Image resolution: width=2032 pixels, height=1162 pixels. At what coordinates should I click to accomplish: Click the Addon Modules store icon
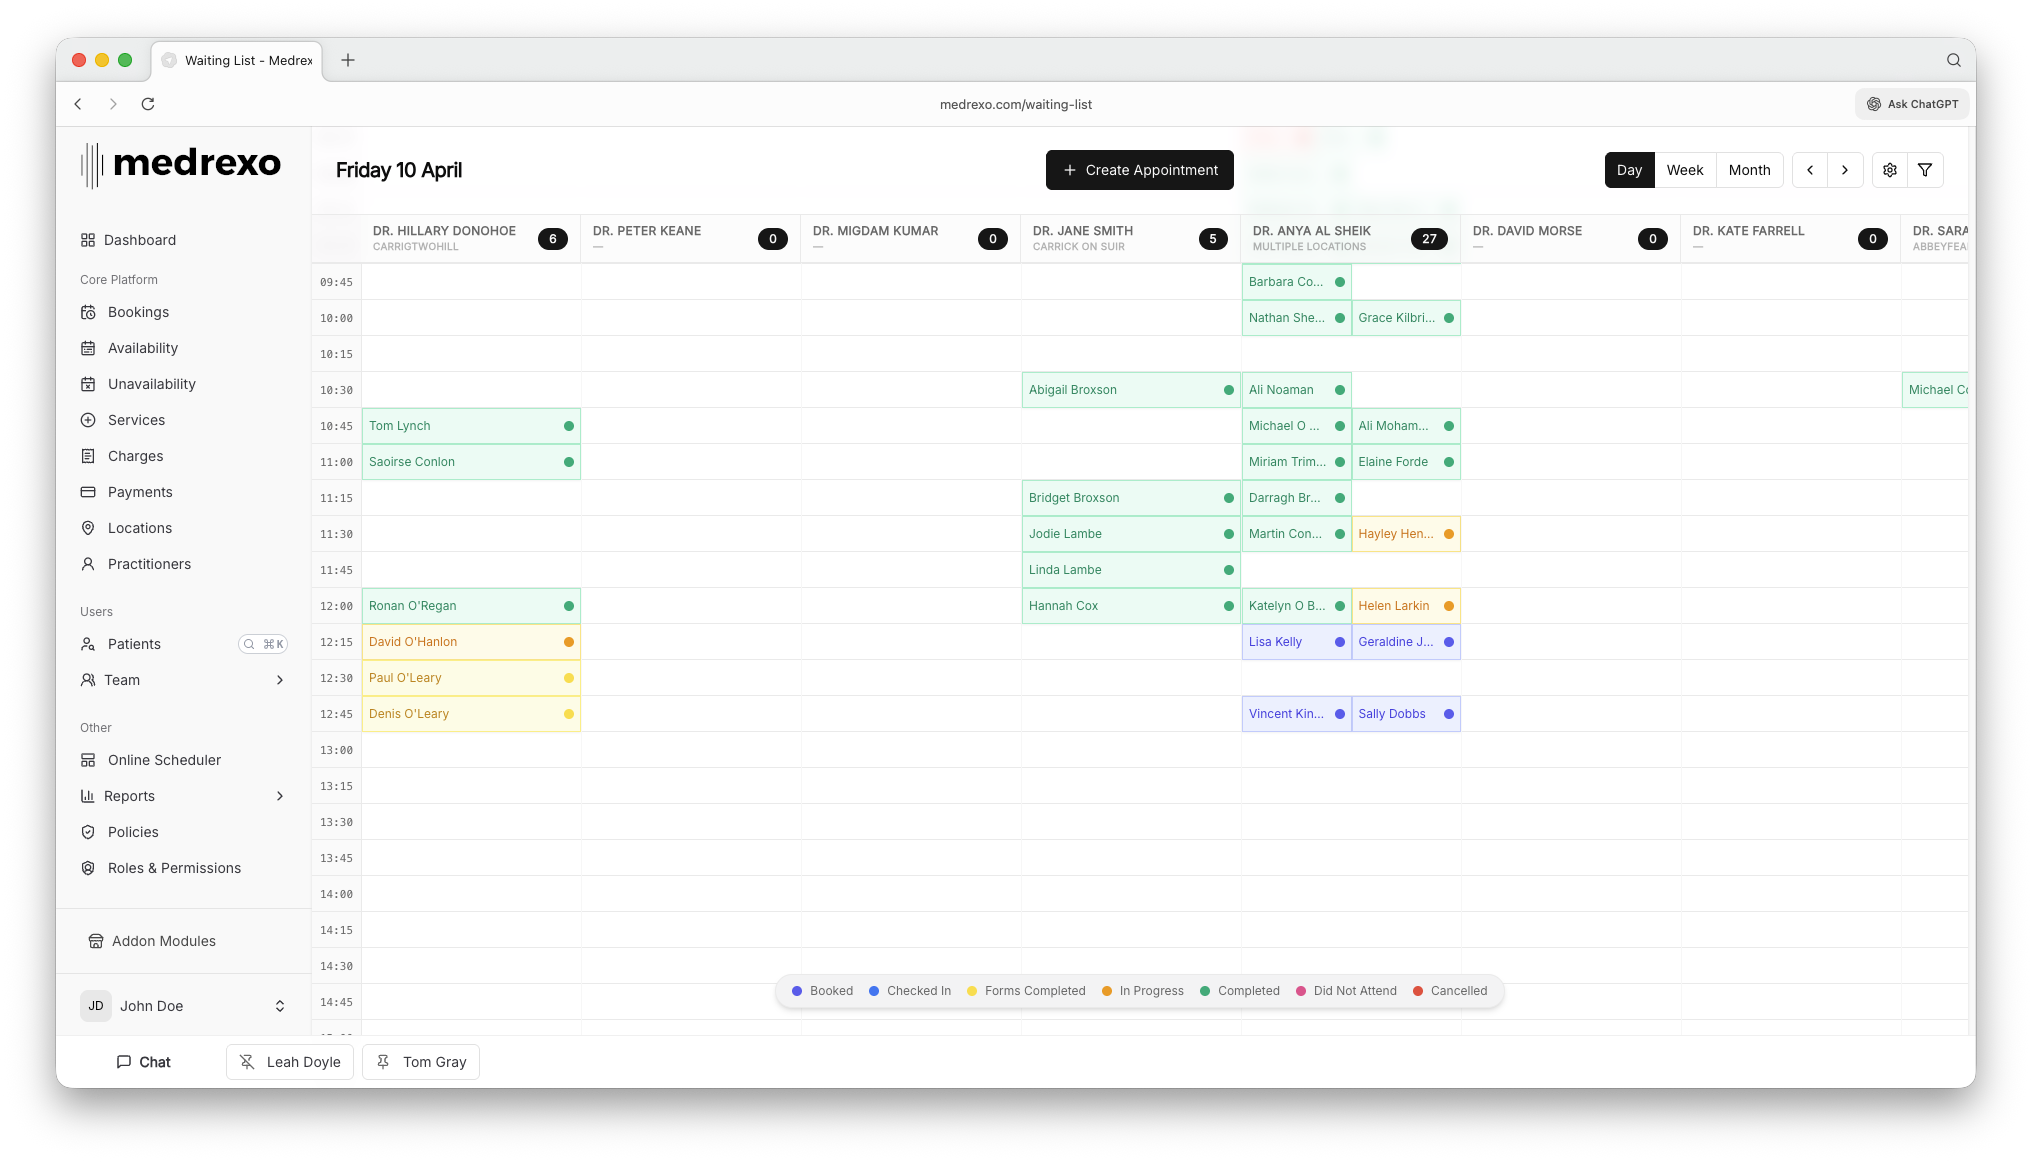[96, 941]
